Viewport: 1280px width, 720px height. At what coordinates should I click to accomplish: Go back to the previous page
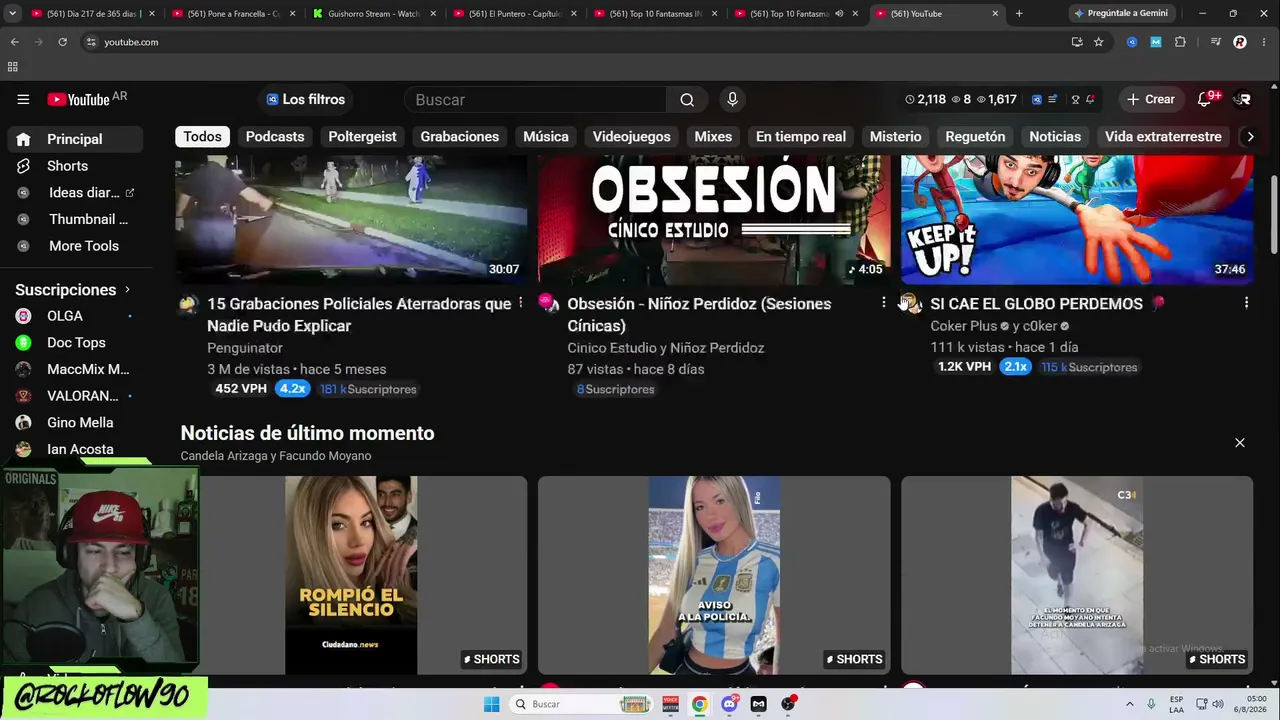tap(14, 42)
